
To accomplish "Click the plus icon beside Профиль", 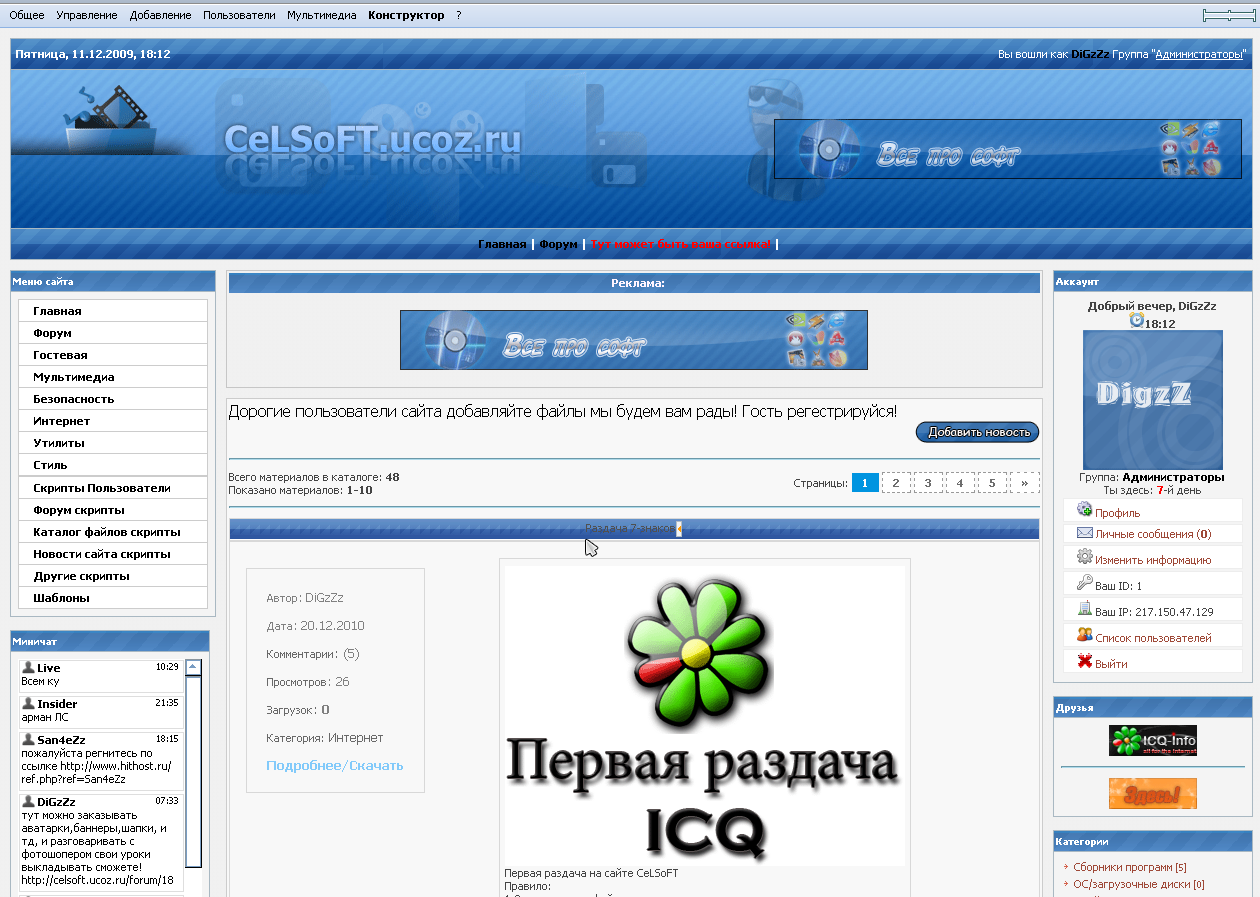I will click(x=1084, y=510).
